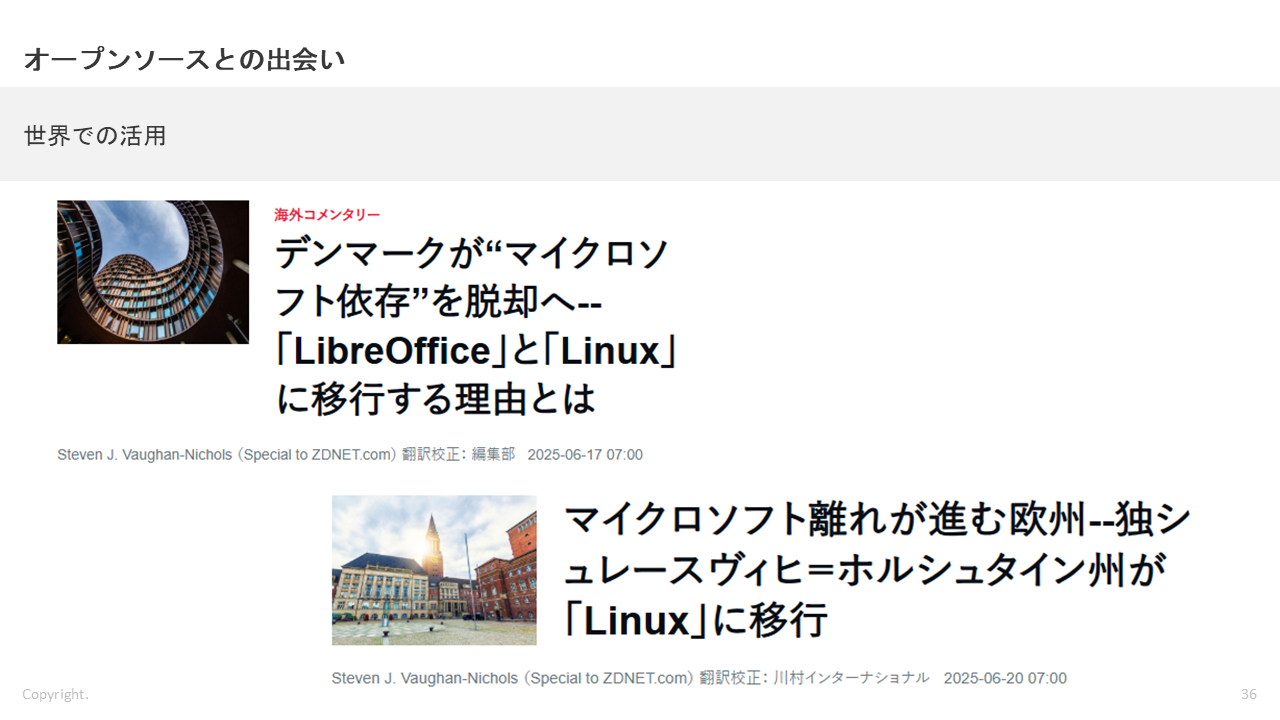
Task: Click the Copyright footer text
Action: coord(56,694)
